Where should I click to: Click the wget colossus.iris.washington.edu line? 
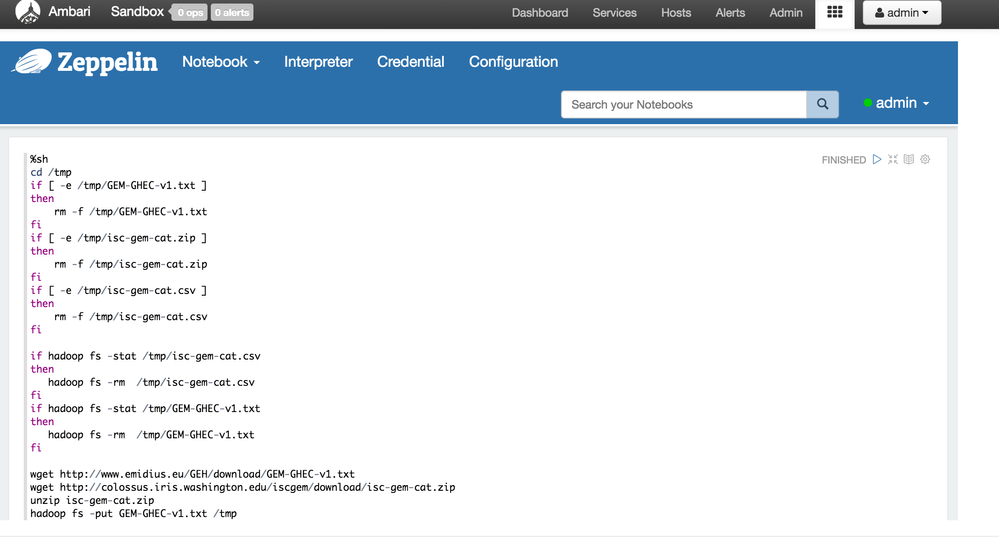click(243, 487)
